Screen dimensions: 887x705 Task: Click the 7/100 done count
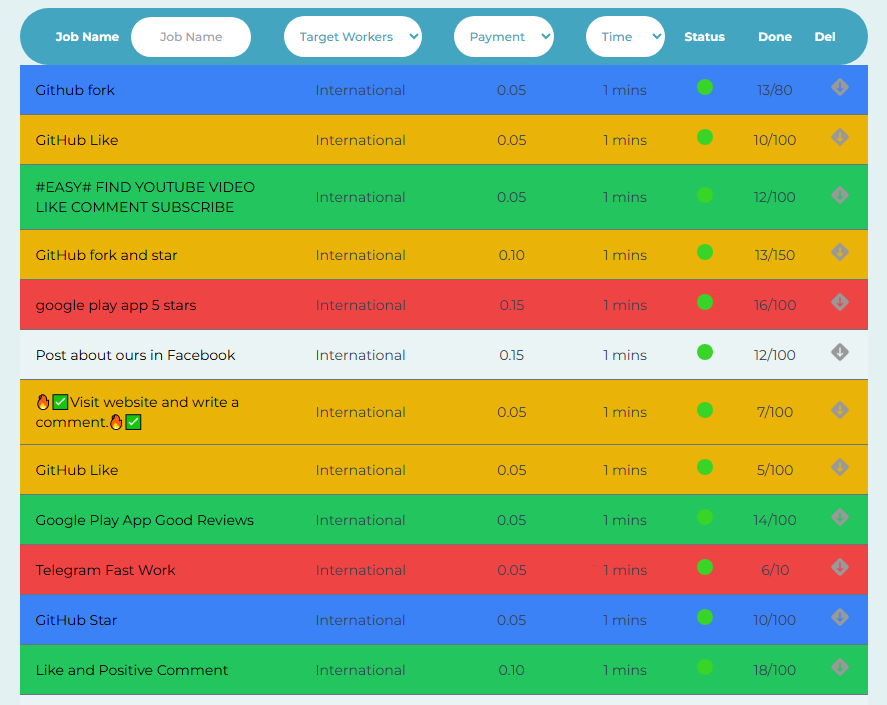click(x=774, y=412)
